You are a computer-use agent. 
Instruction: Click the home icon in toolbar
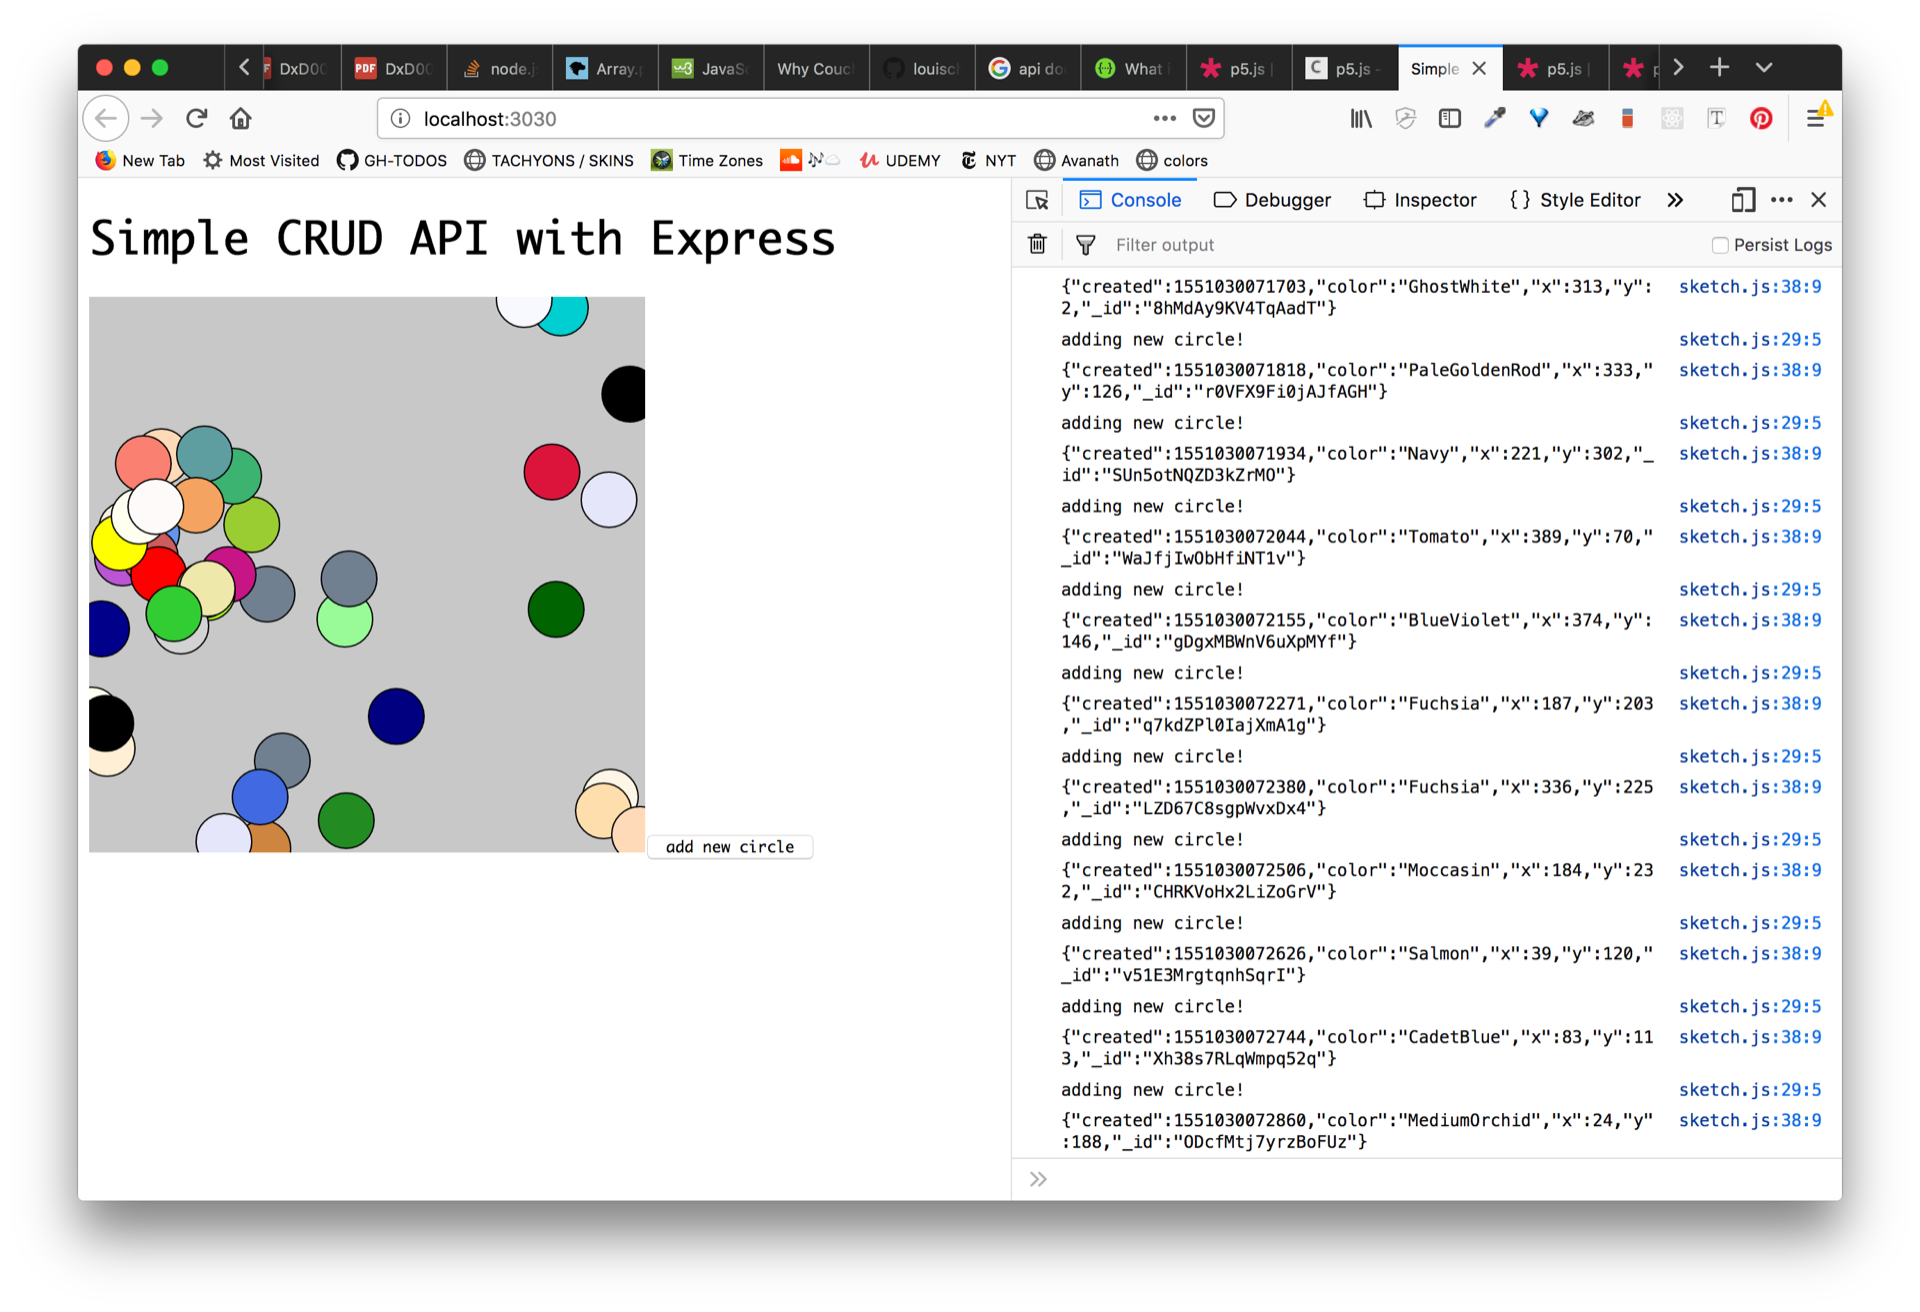(x=240, y=118)
